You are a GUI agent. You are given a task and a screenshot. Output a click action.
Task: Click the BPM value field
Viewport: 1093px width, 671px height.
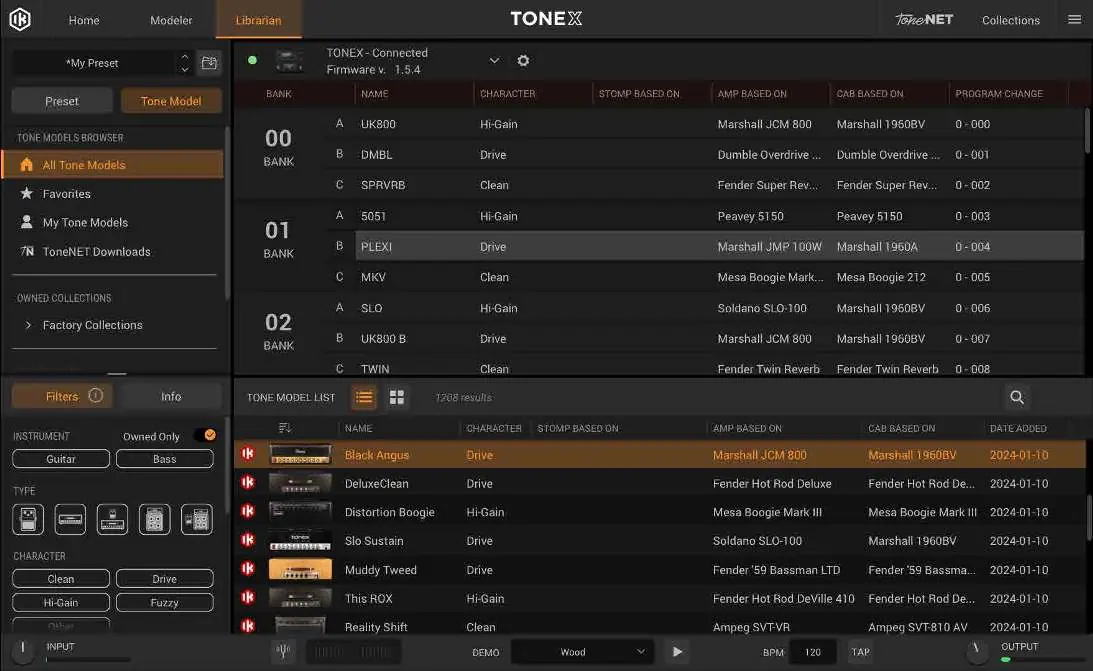pos(812,651)
